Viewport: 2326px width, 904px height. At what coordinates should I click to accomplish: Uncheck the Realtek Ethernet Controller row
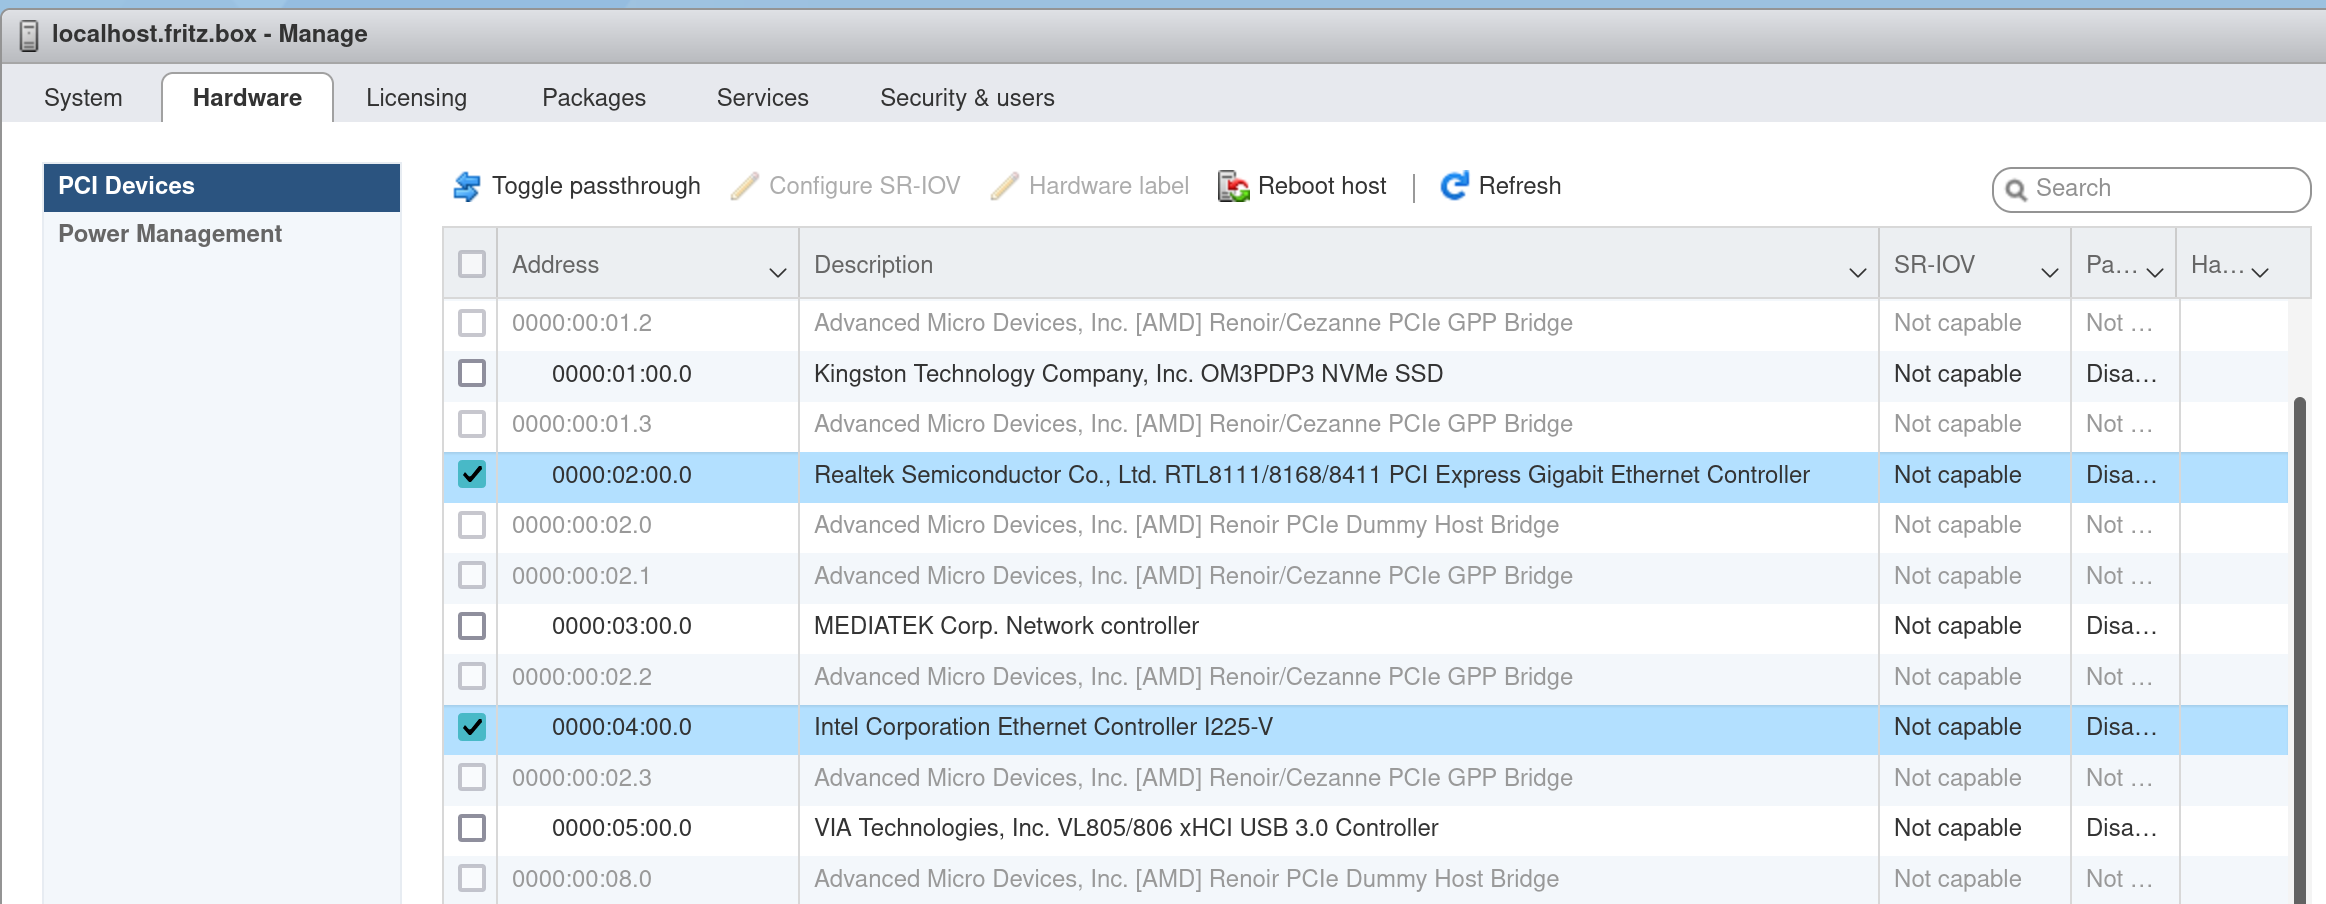pyautogui.click(x=472, y=474)
